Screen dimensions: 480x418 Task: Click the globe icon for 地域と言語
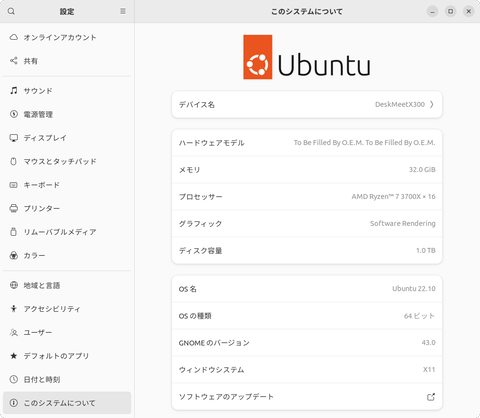coord(13,285)
